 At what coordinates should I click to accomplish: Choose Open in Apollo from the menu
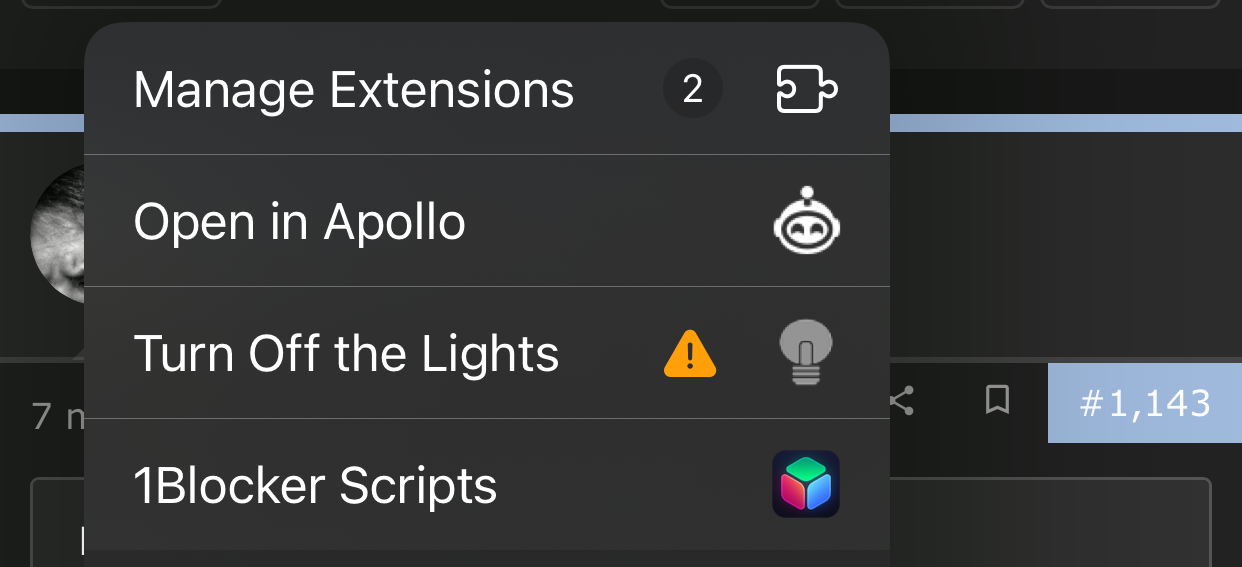click(487, 221)
